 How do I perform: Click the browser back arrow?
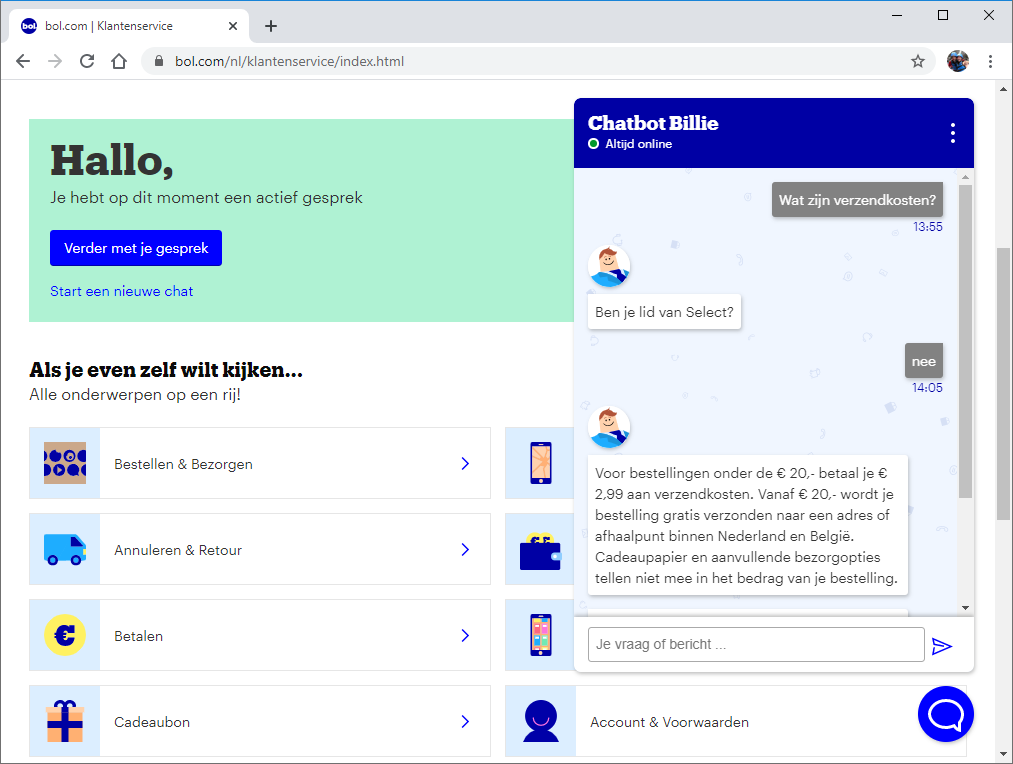(23, 61)
